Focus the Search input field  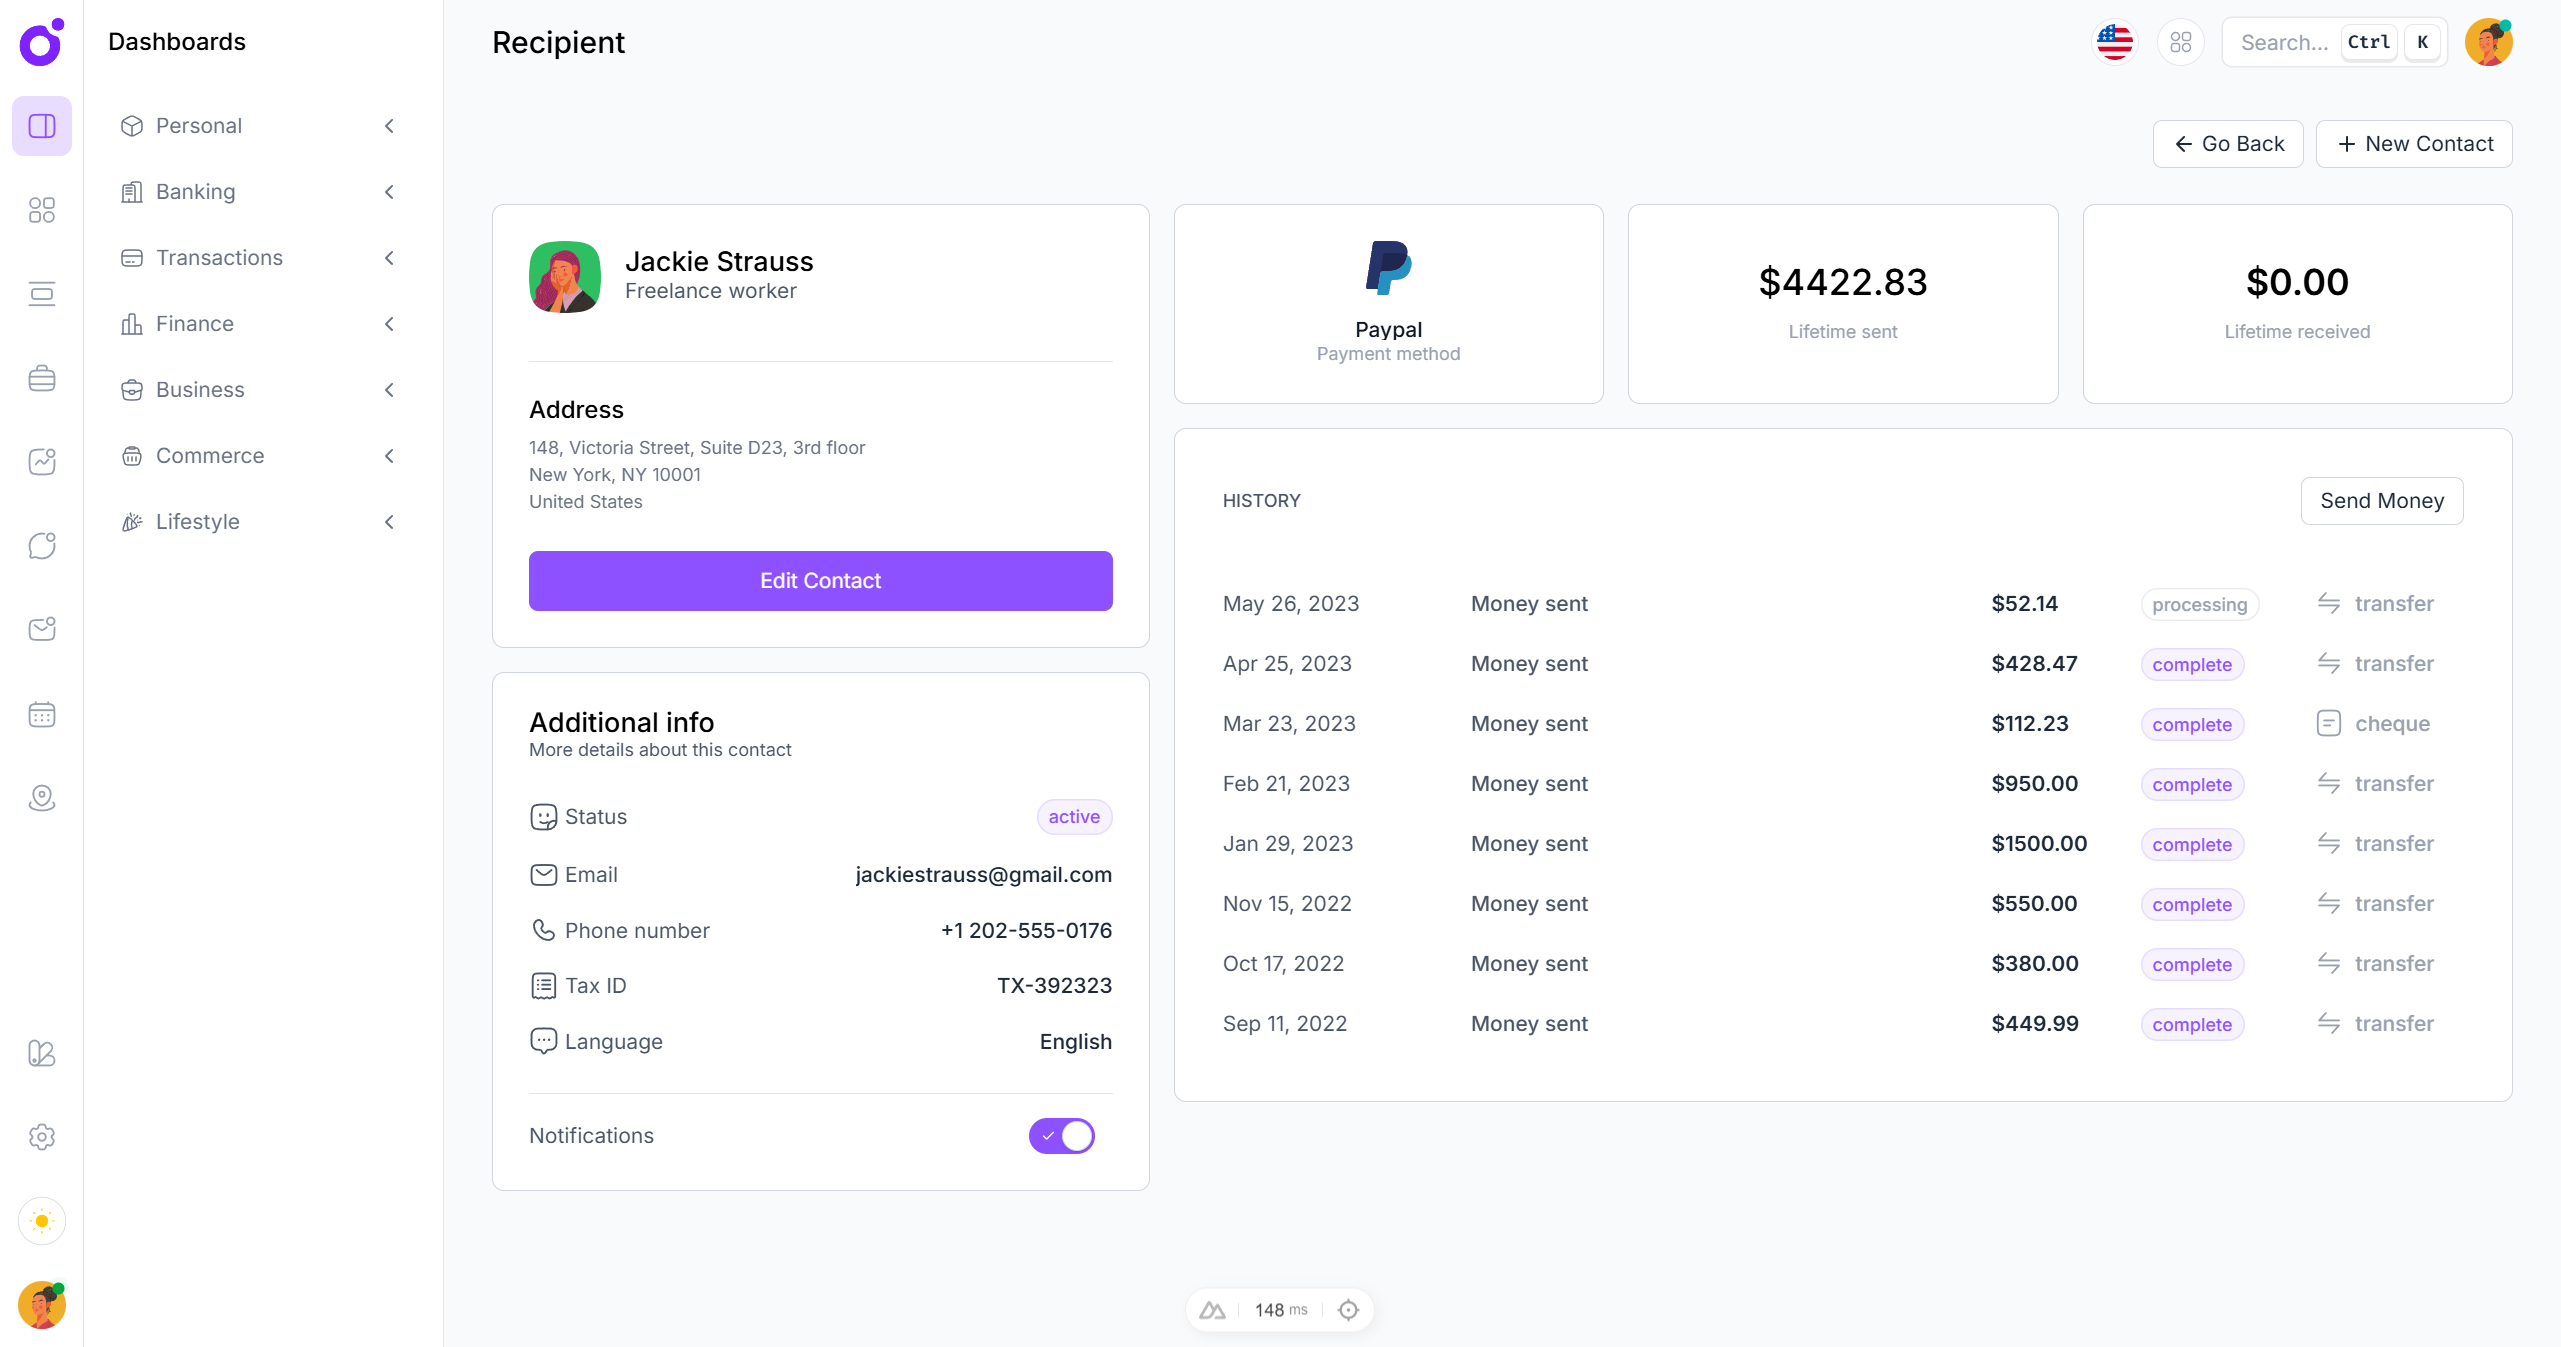[2284, 42]
